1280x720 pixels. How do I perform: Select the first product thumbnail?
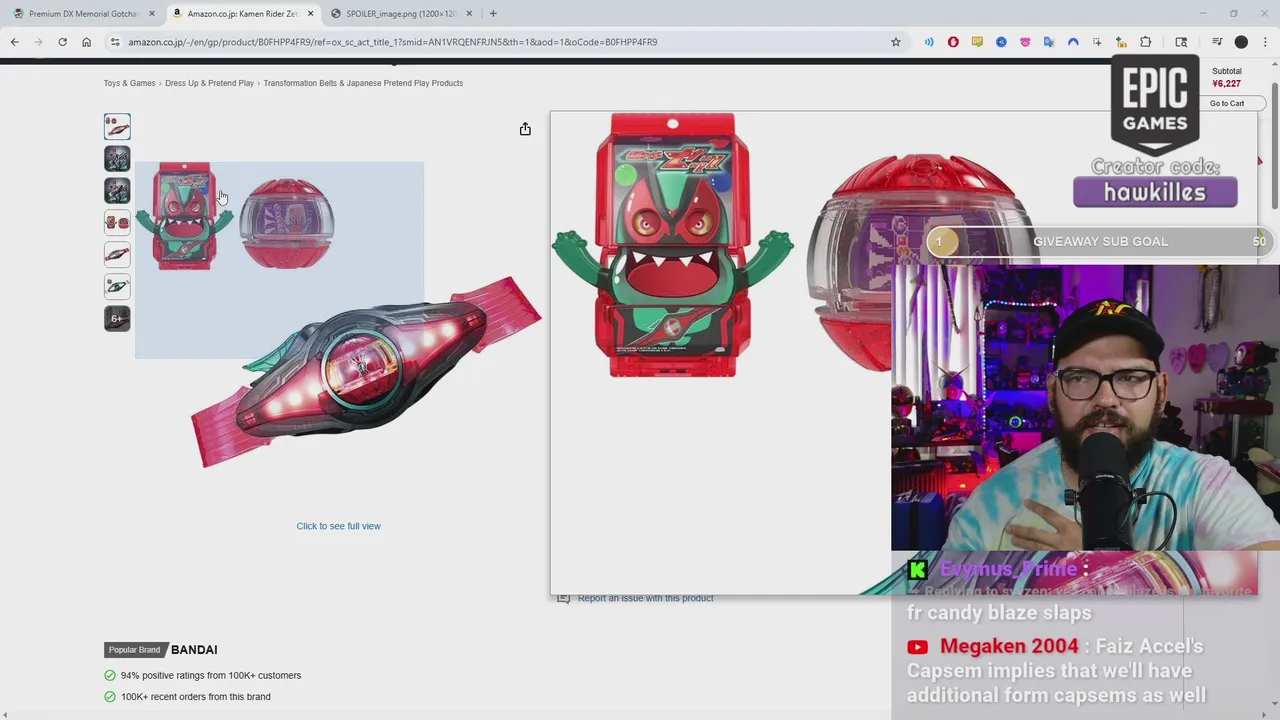[117, 127]
